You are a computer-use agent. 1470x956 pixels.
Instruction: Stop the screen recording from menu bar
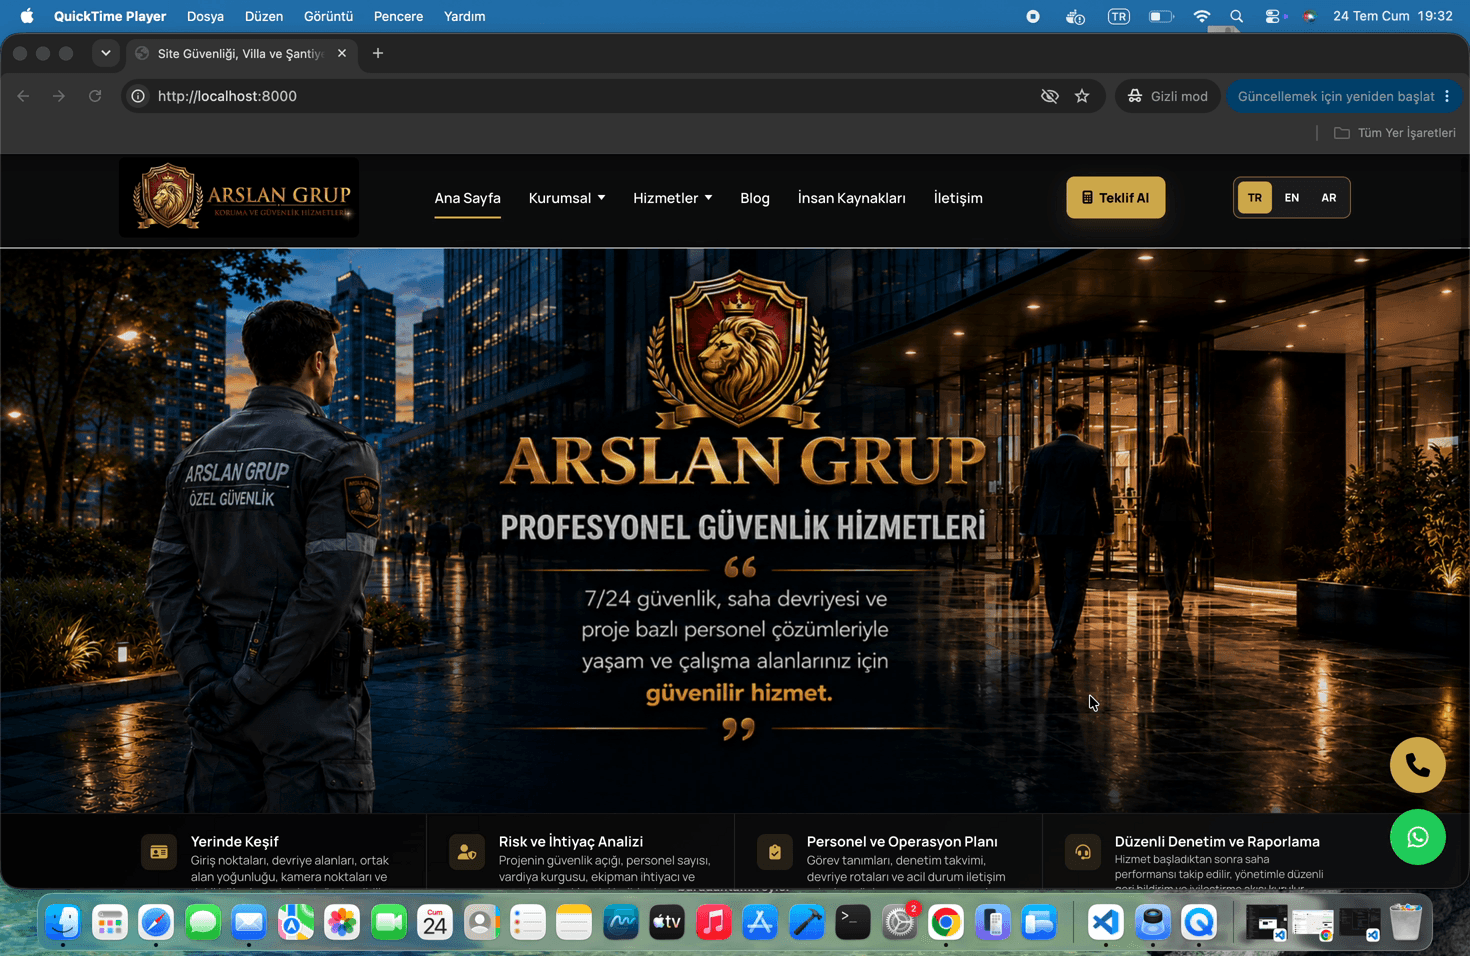click(x=1033, y=16)
